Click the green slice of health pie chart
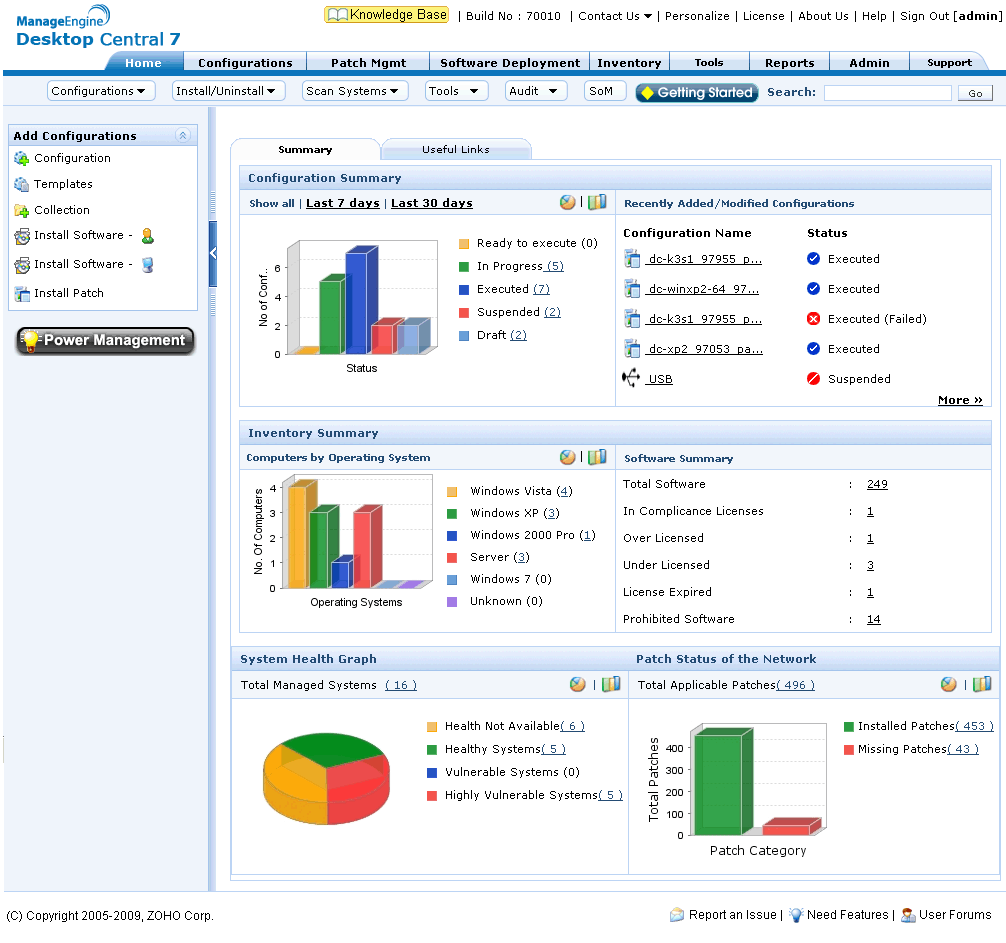Image resolution: width=1006 pixels, height=943 pixels. [x=331, y=748]
